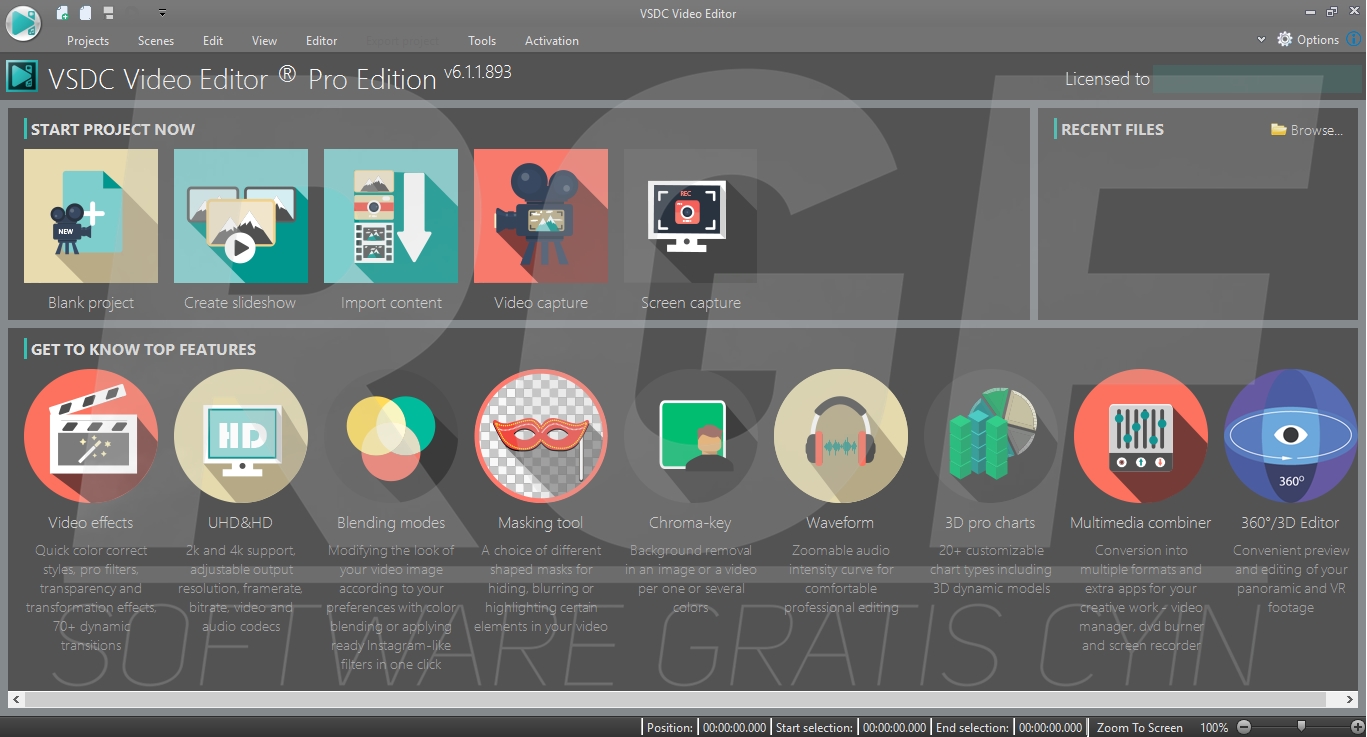Click the Options gear icon
This screenshot has height=737, width=1367.
1285,39
